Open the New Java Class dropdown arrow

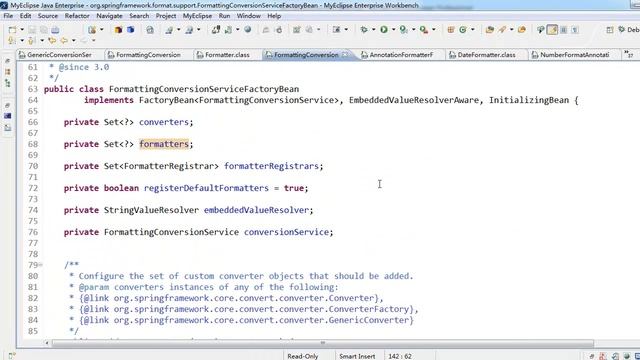(x=473, y=30)
